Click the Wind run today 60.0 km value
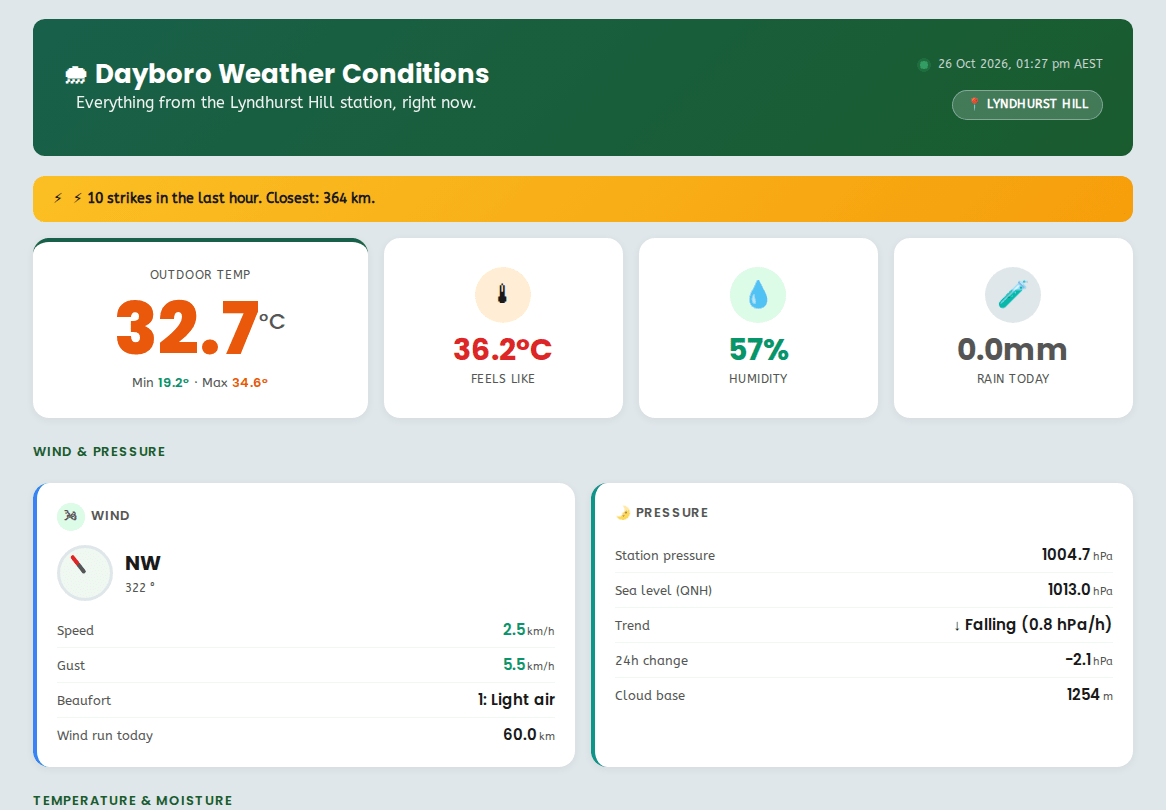Viewport: 1166px width, 810px height. (x=529, y=735)
